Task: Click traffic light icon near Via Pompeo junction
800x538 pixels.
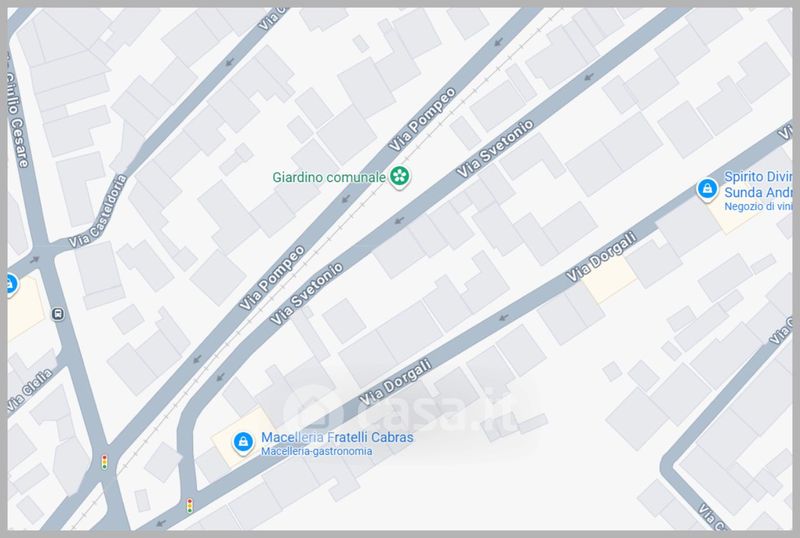Action: click(x=105, y=462)
